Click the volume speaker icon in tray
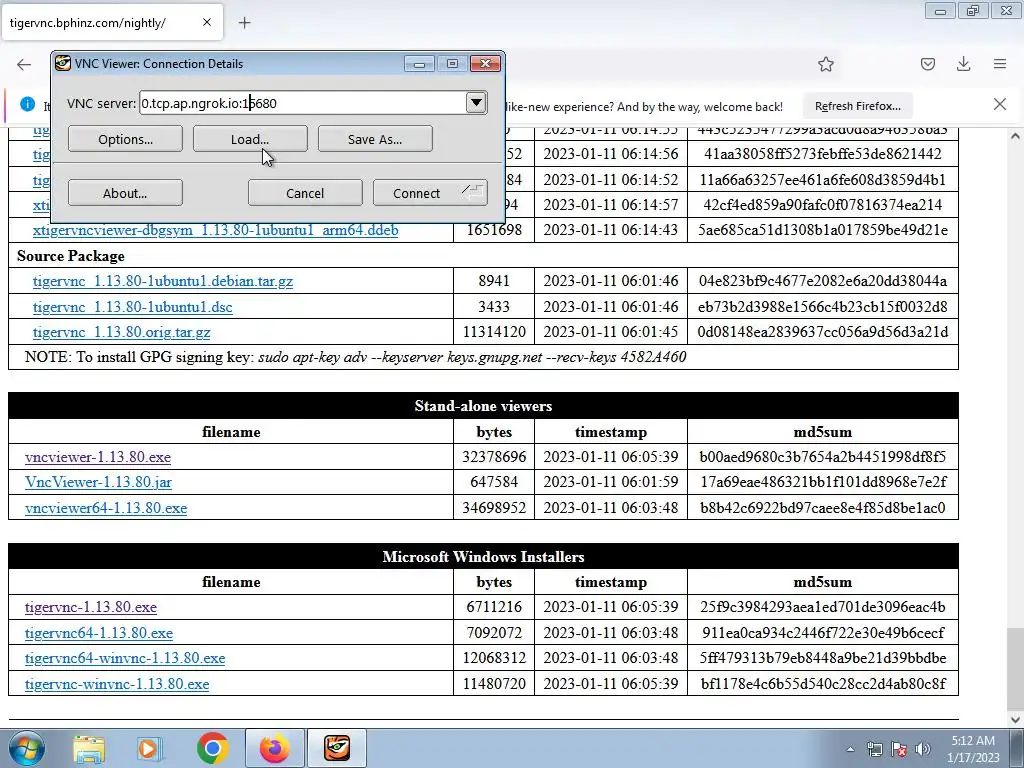The image size is (1024, 768). [x=923, y=750]
